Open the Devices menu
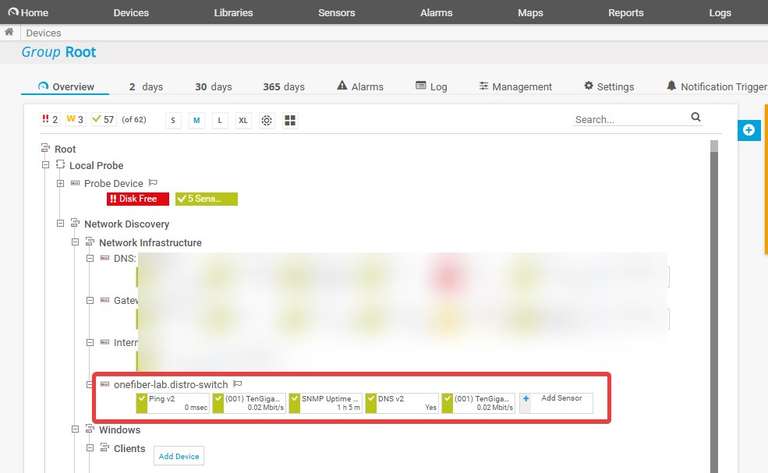The height and width of the screenshot is (473, 768). pos(131,13)
